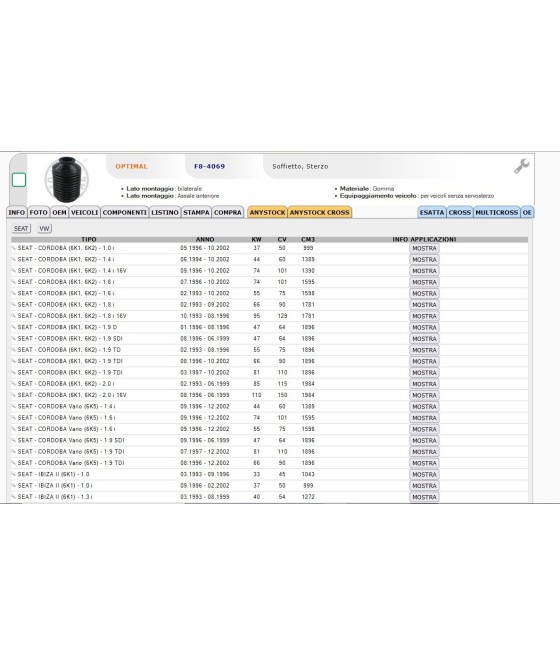Click magnifier icon for Cordoba 2.0 i 16V
This screenshot has height=655, width=560.
[x=14, y=395]
